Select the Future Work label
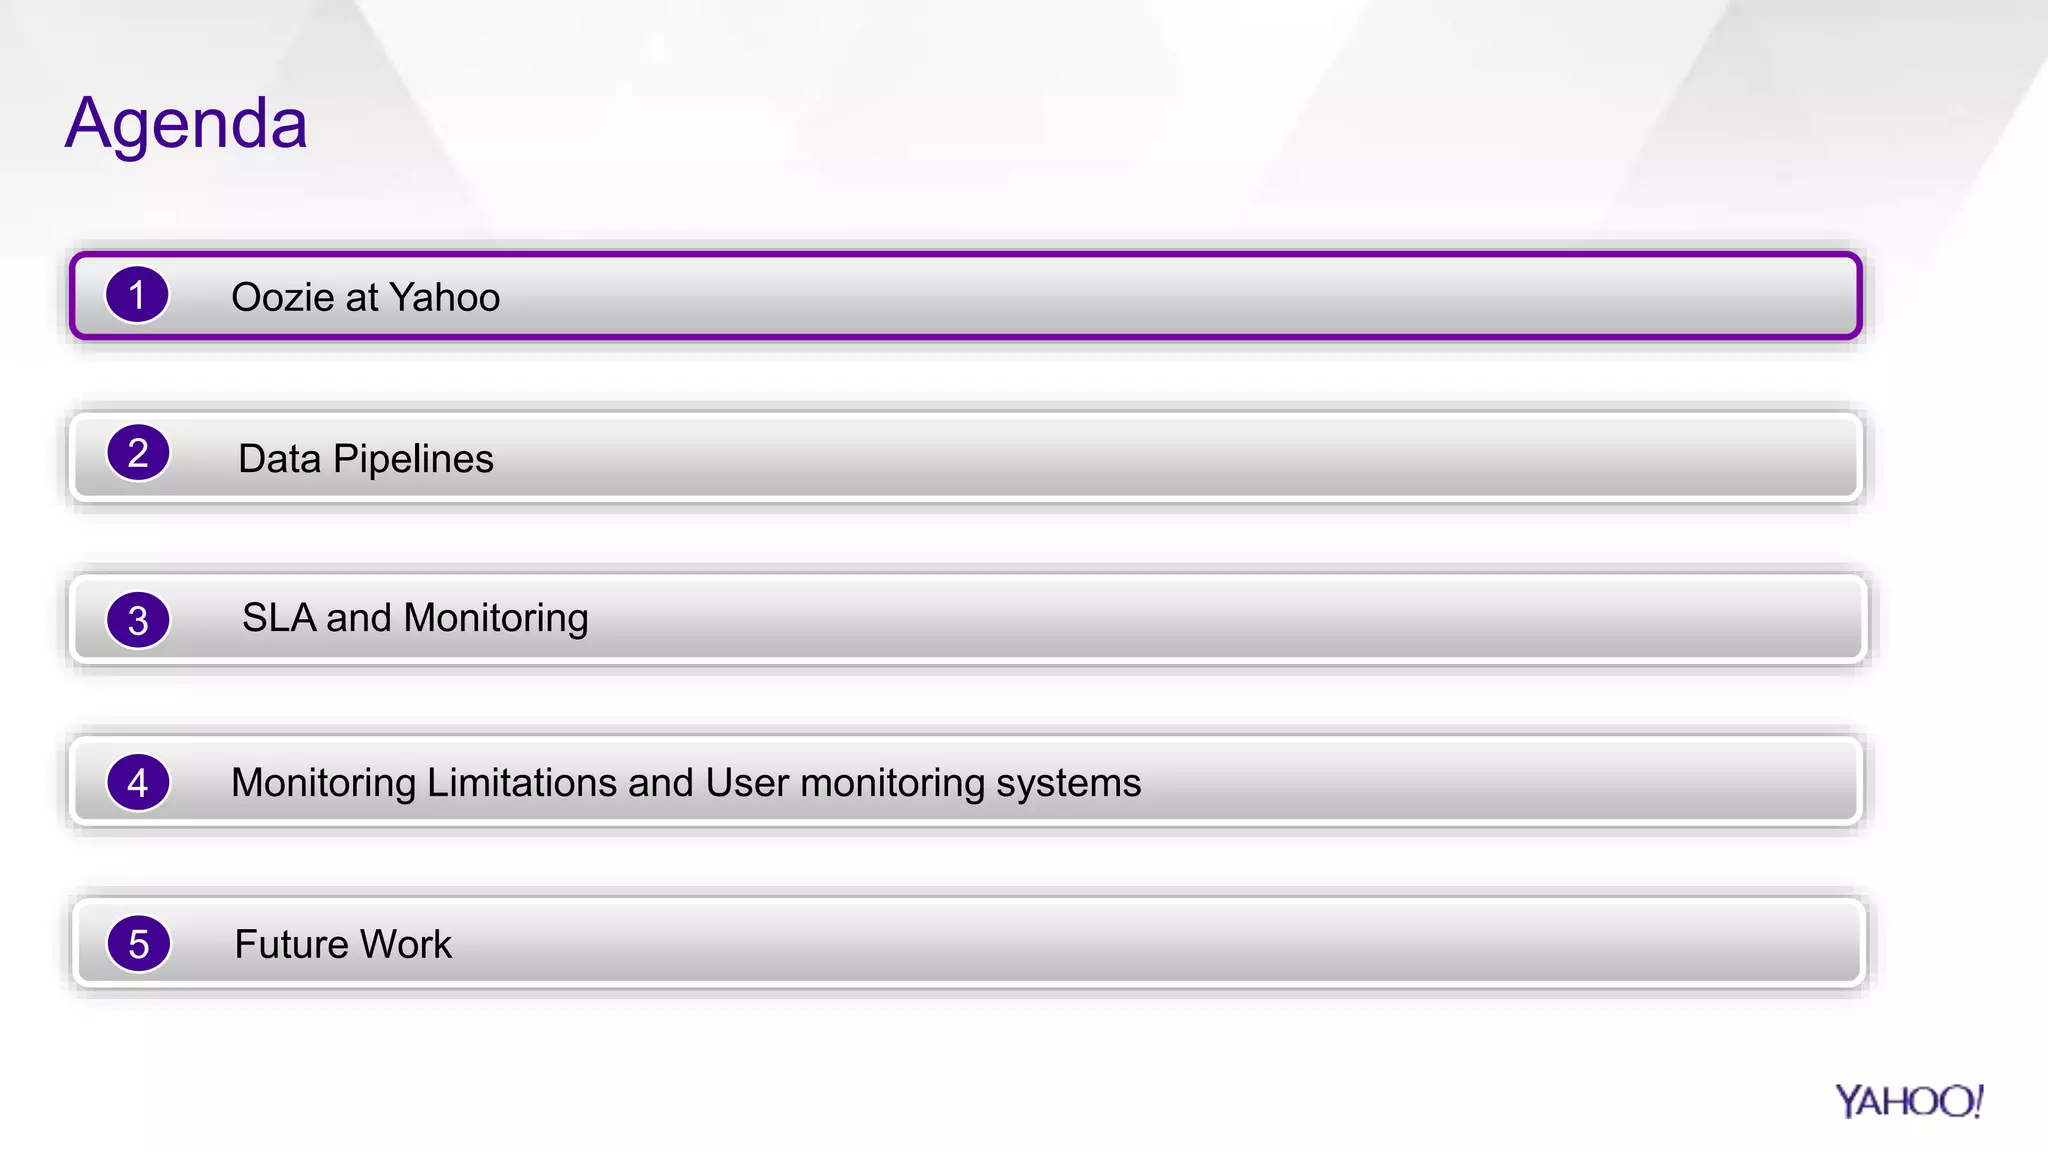Image resolution: width=2048 pixels, height=1152 pixels. pos(343,944)
